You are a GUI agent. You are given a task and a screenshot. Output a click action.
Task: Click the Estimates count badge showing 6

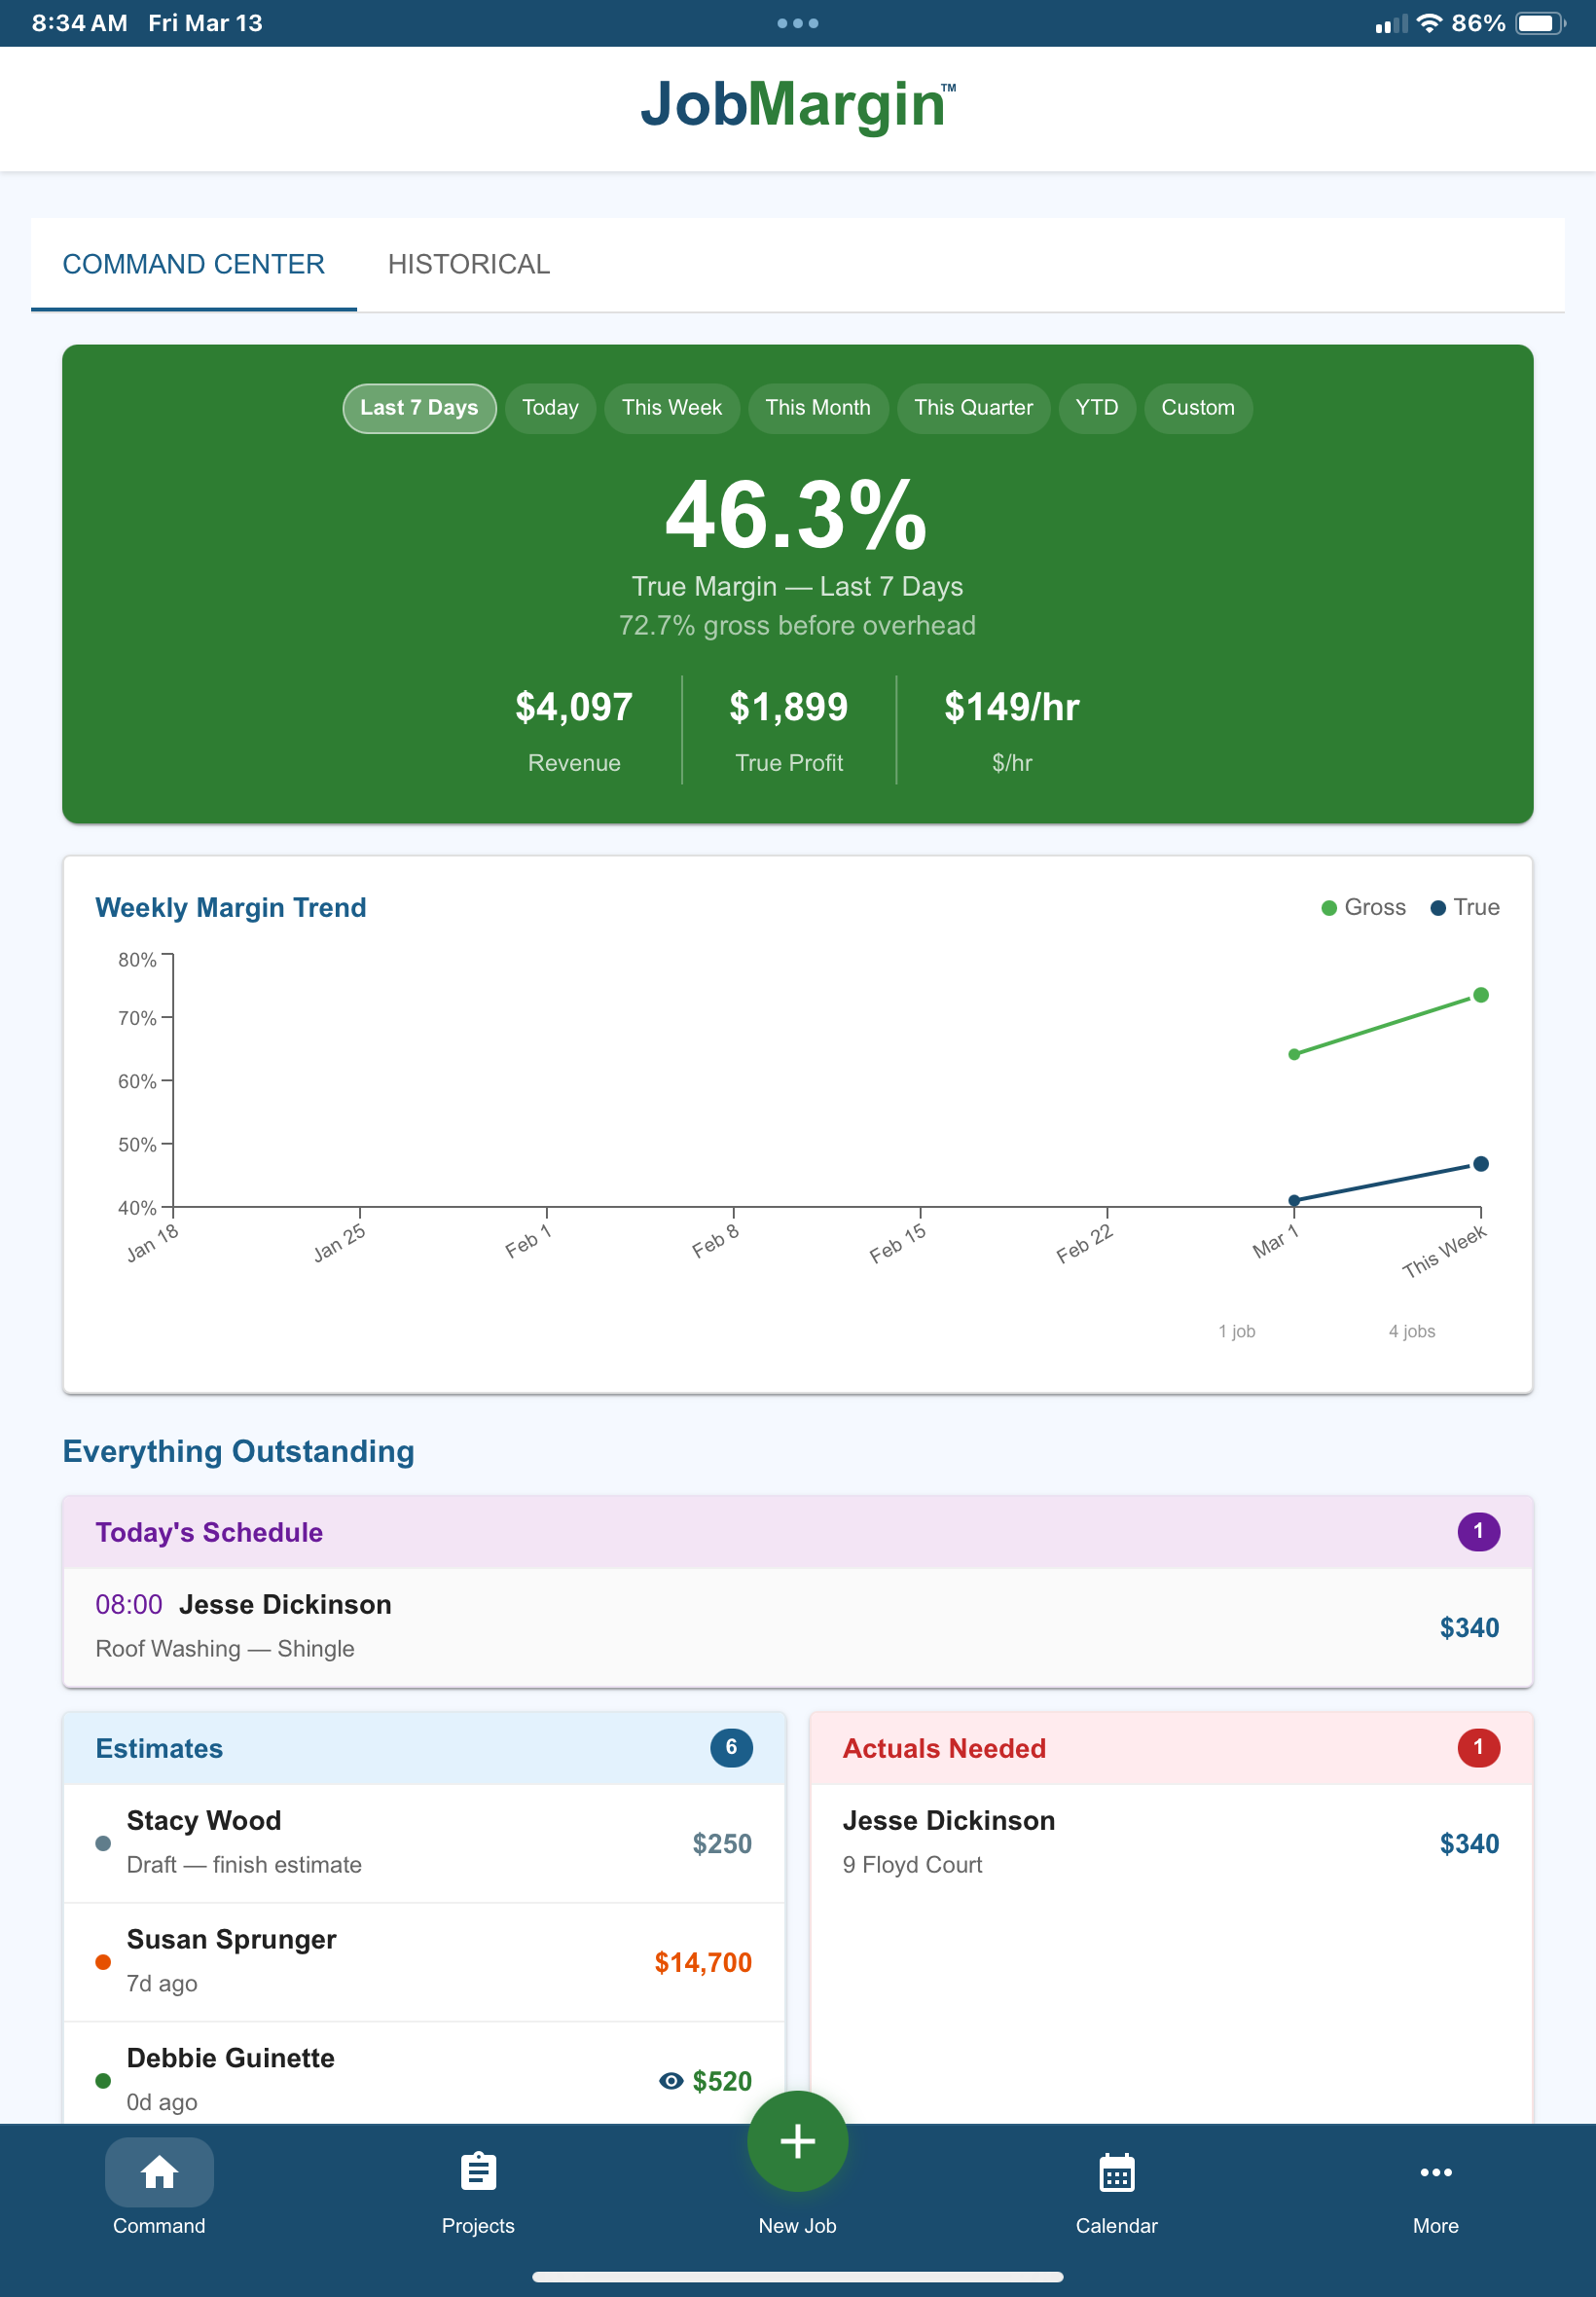click(x=730, y=1748)
